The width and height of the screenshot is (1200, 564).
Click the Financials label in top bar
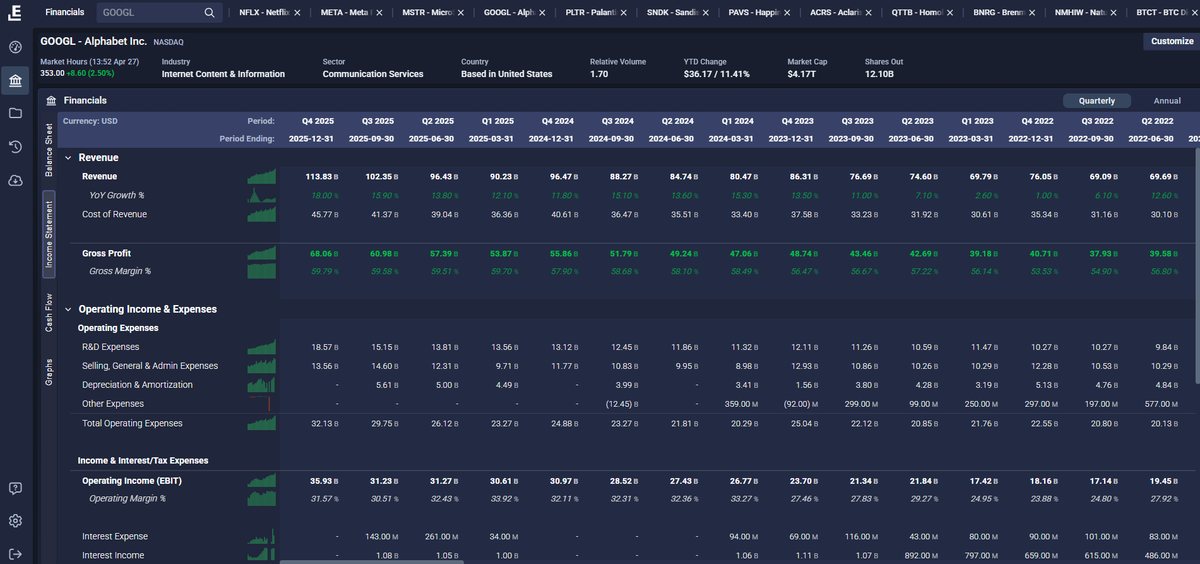coord(65,13)
